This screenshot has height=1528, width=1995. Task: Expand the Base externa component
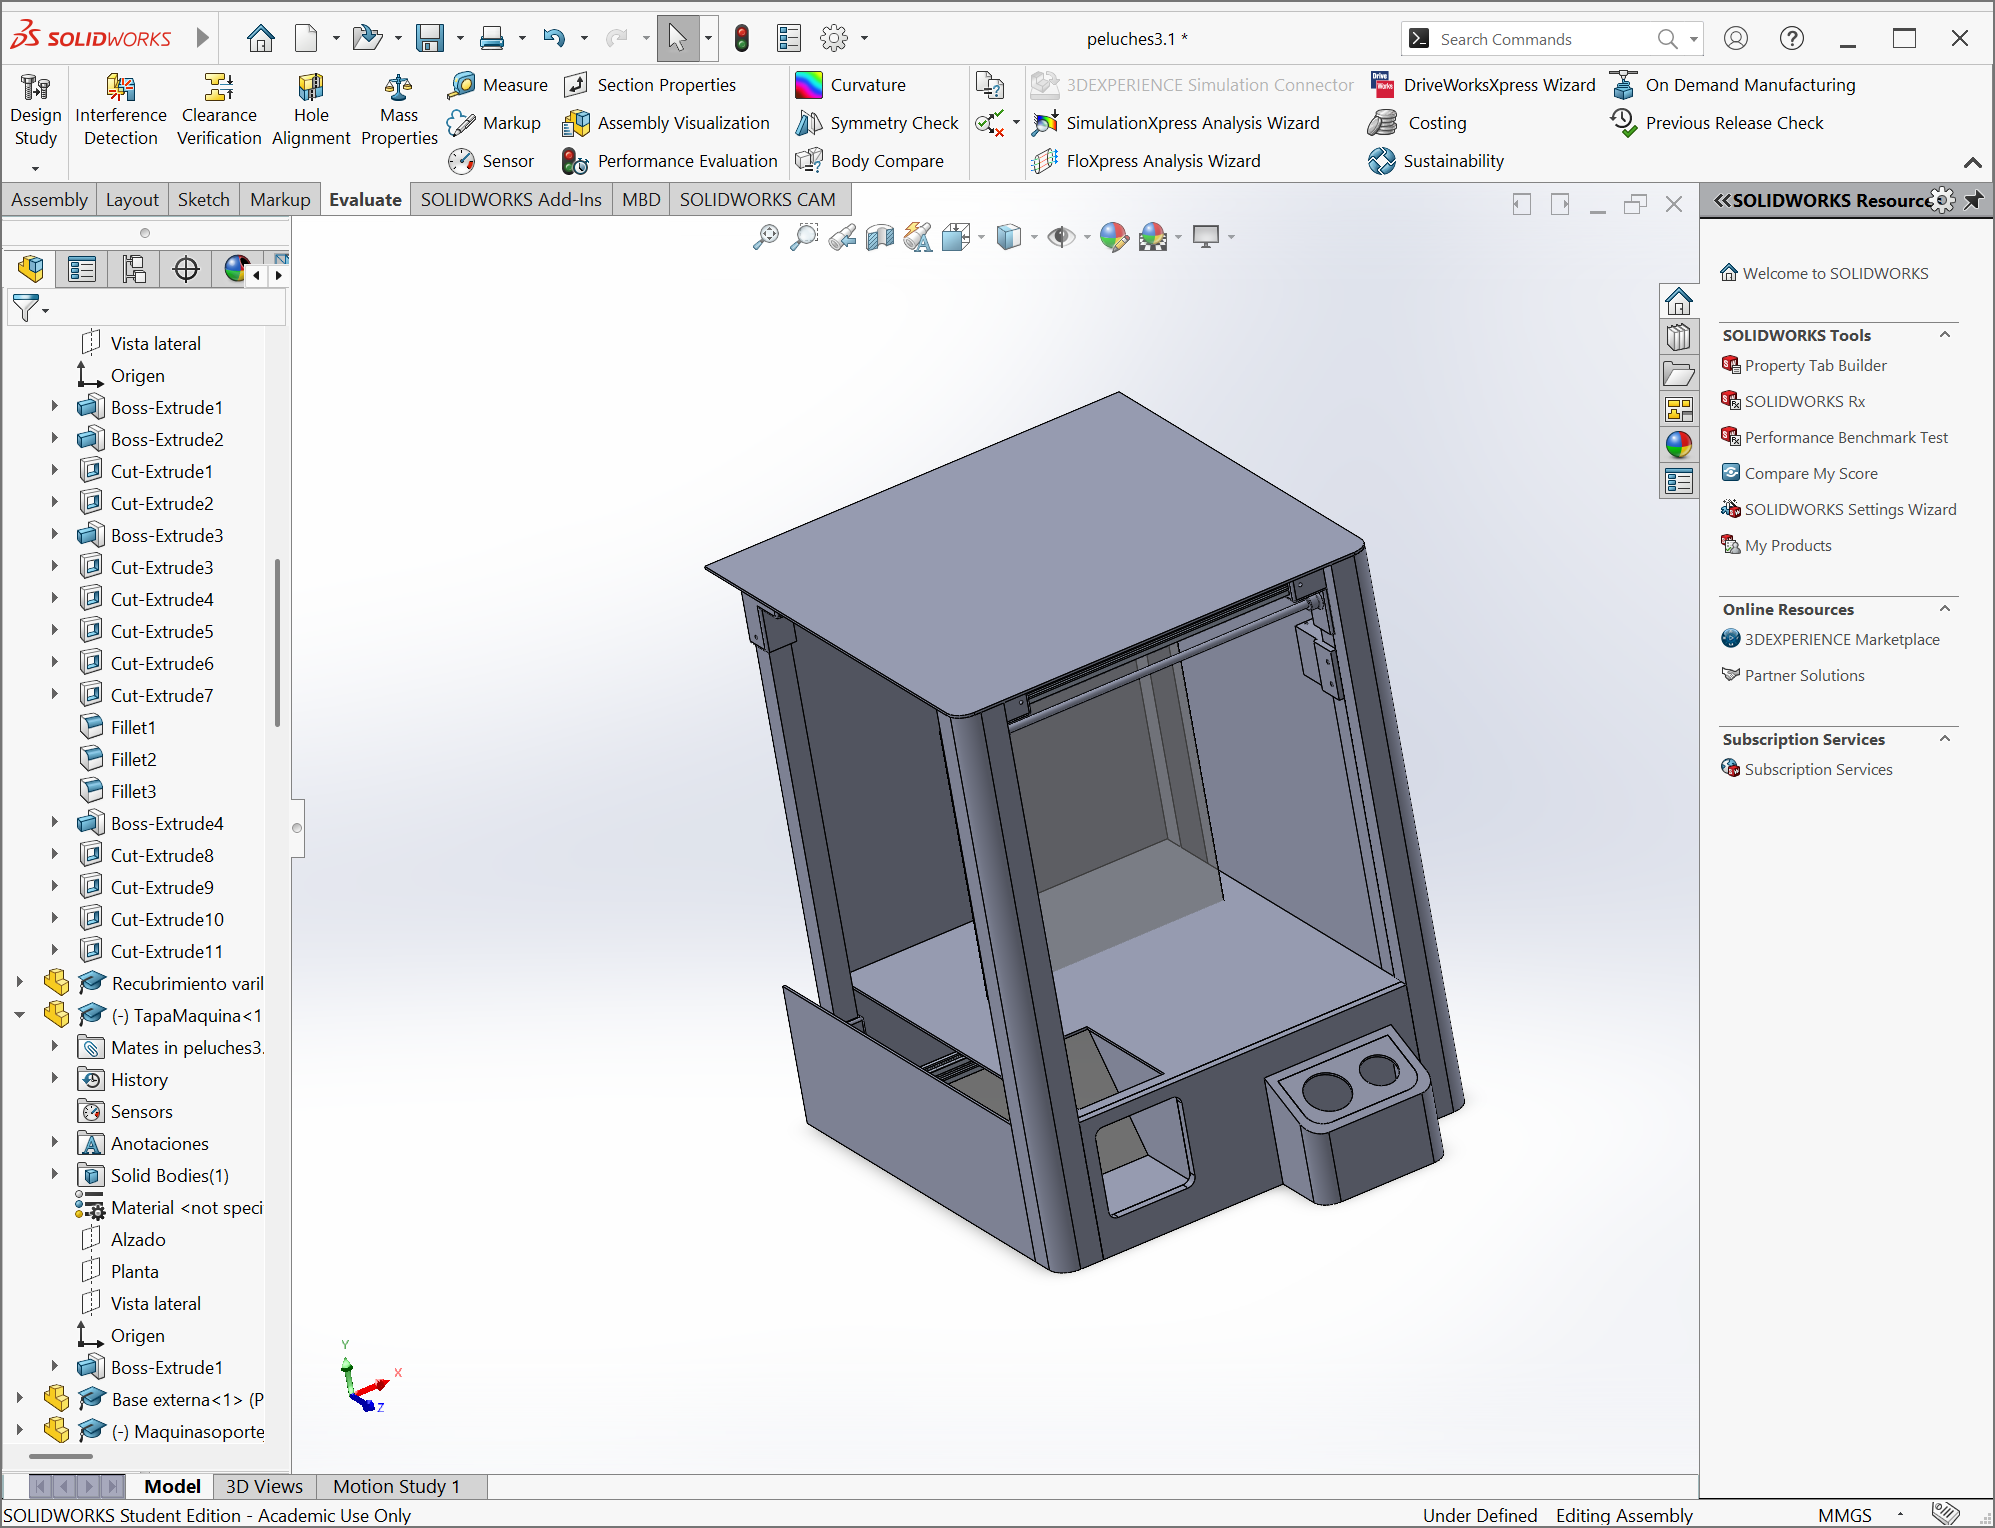[20, 1399]
